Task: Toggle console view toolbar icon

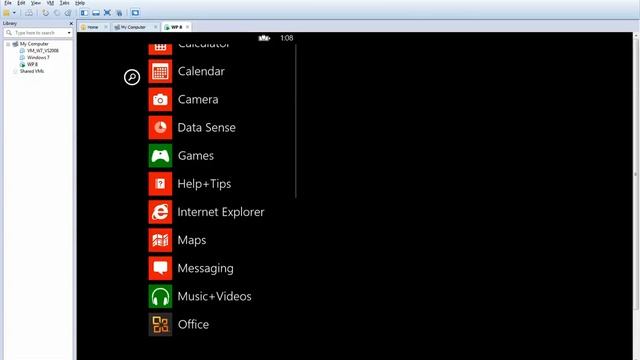Action: point(135,13)
